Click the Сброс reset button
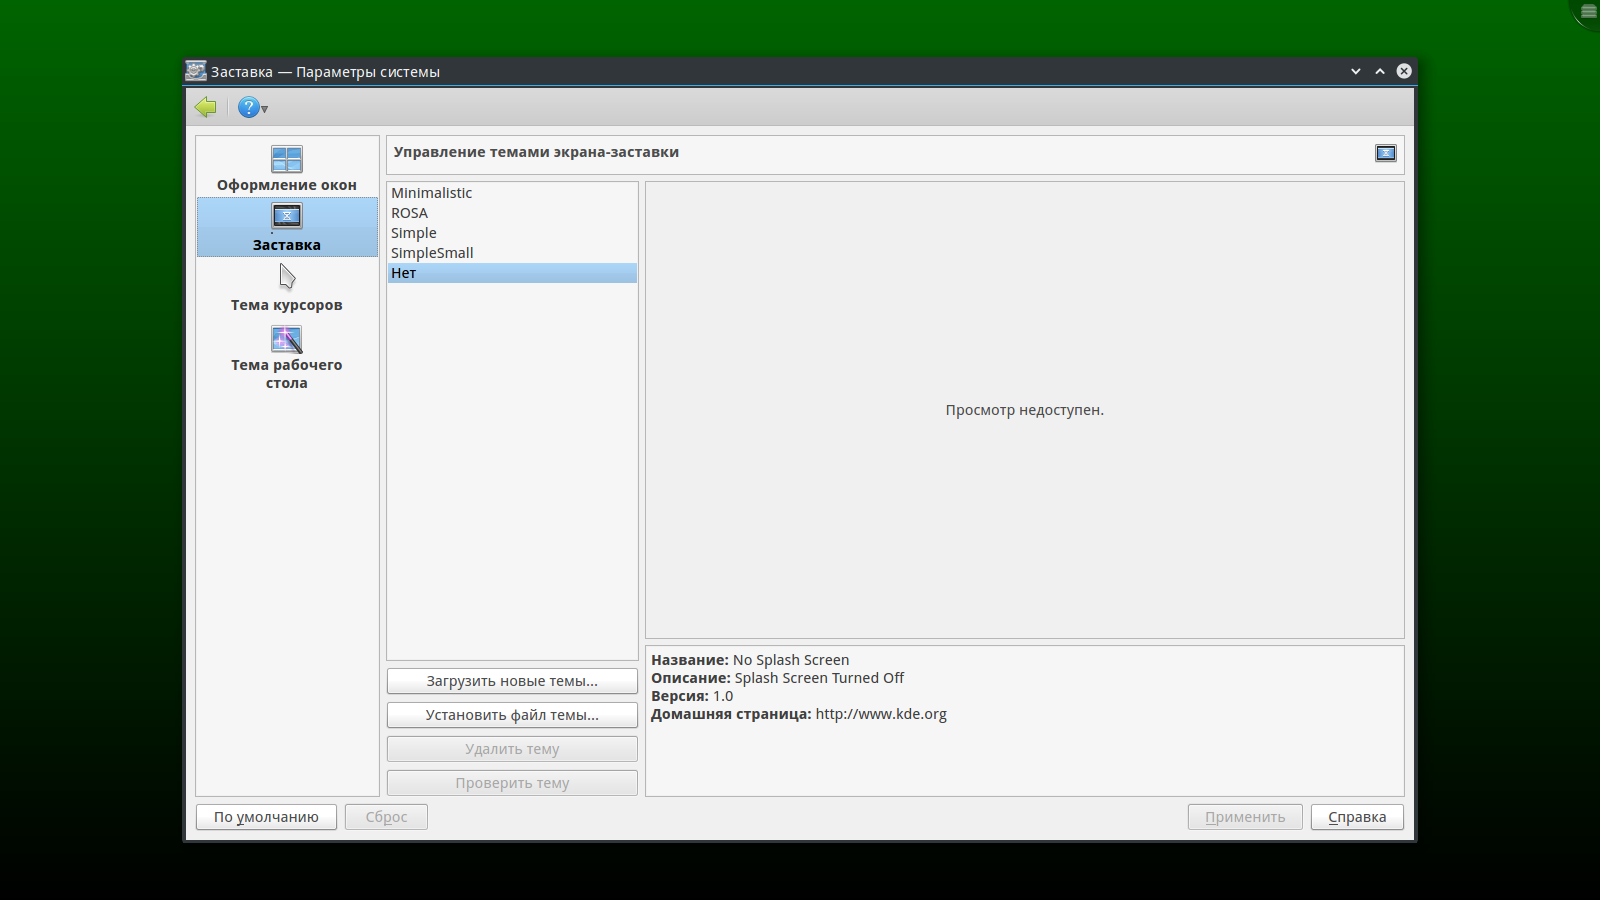The image size is (1600, 900). point(386,817)
